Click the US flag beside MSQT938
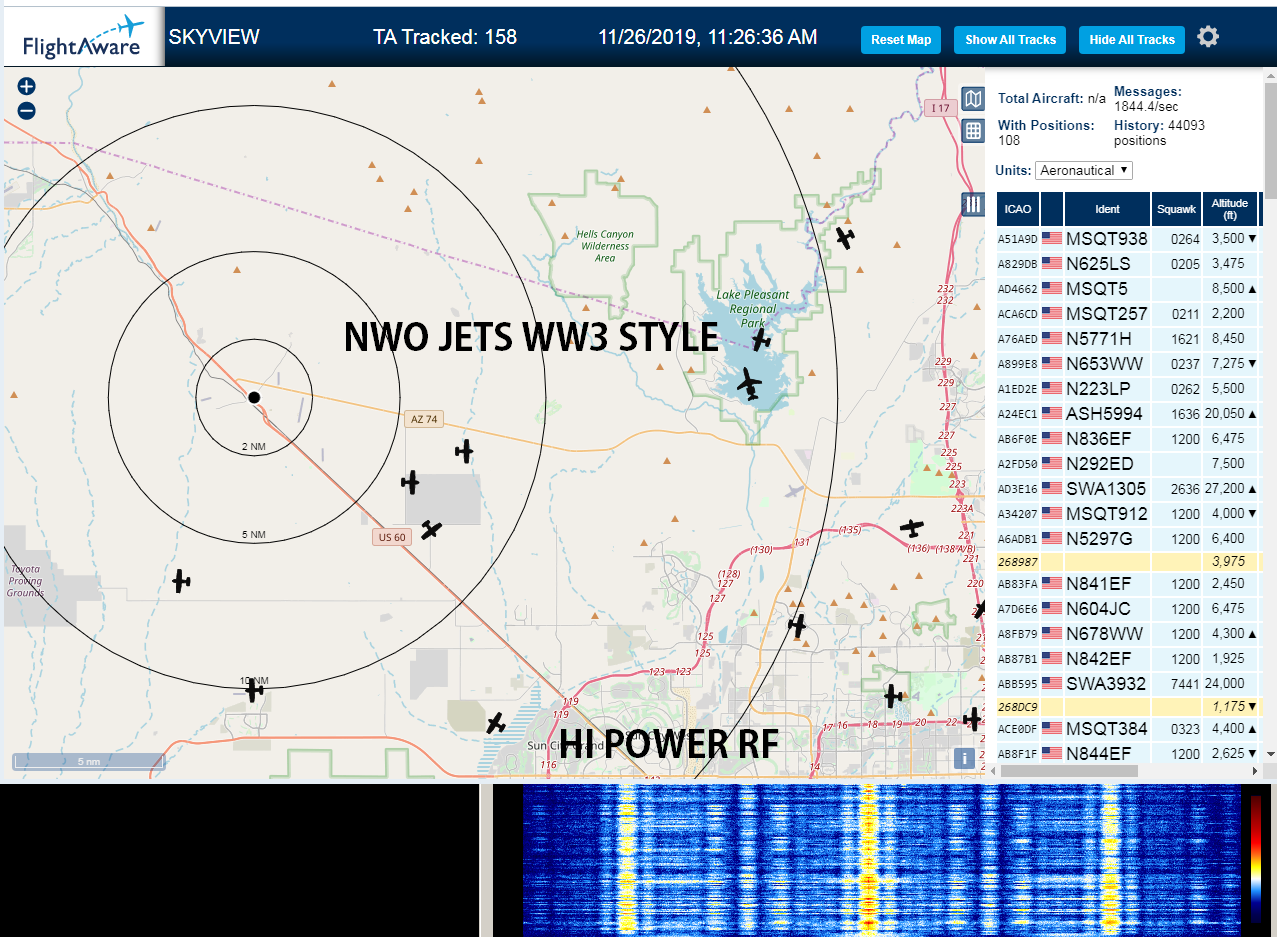The height and width of the screenshot is (937, 1277). pyautogui.click(x=1052, y=238)
